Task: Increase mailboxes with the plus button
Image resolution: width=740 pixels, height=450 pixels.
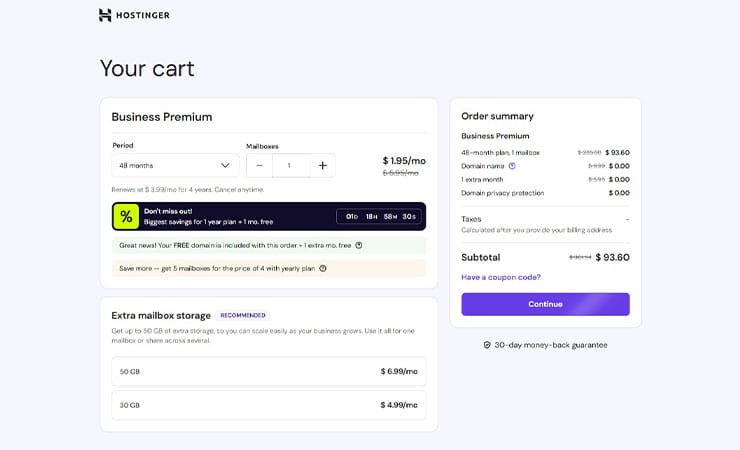Action: (322, 166)
